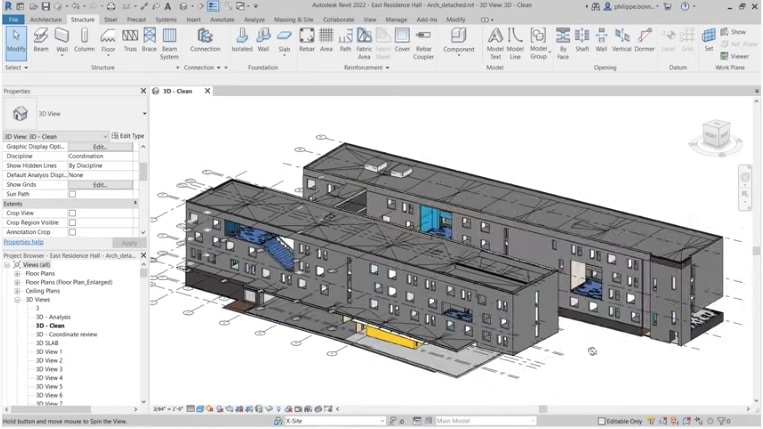Image resolution: width=763 pixels, height=429 pixels.
Task: Select the Path reinforcement tool
Action: pyautogui.click(x=345, y=40)
